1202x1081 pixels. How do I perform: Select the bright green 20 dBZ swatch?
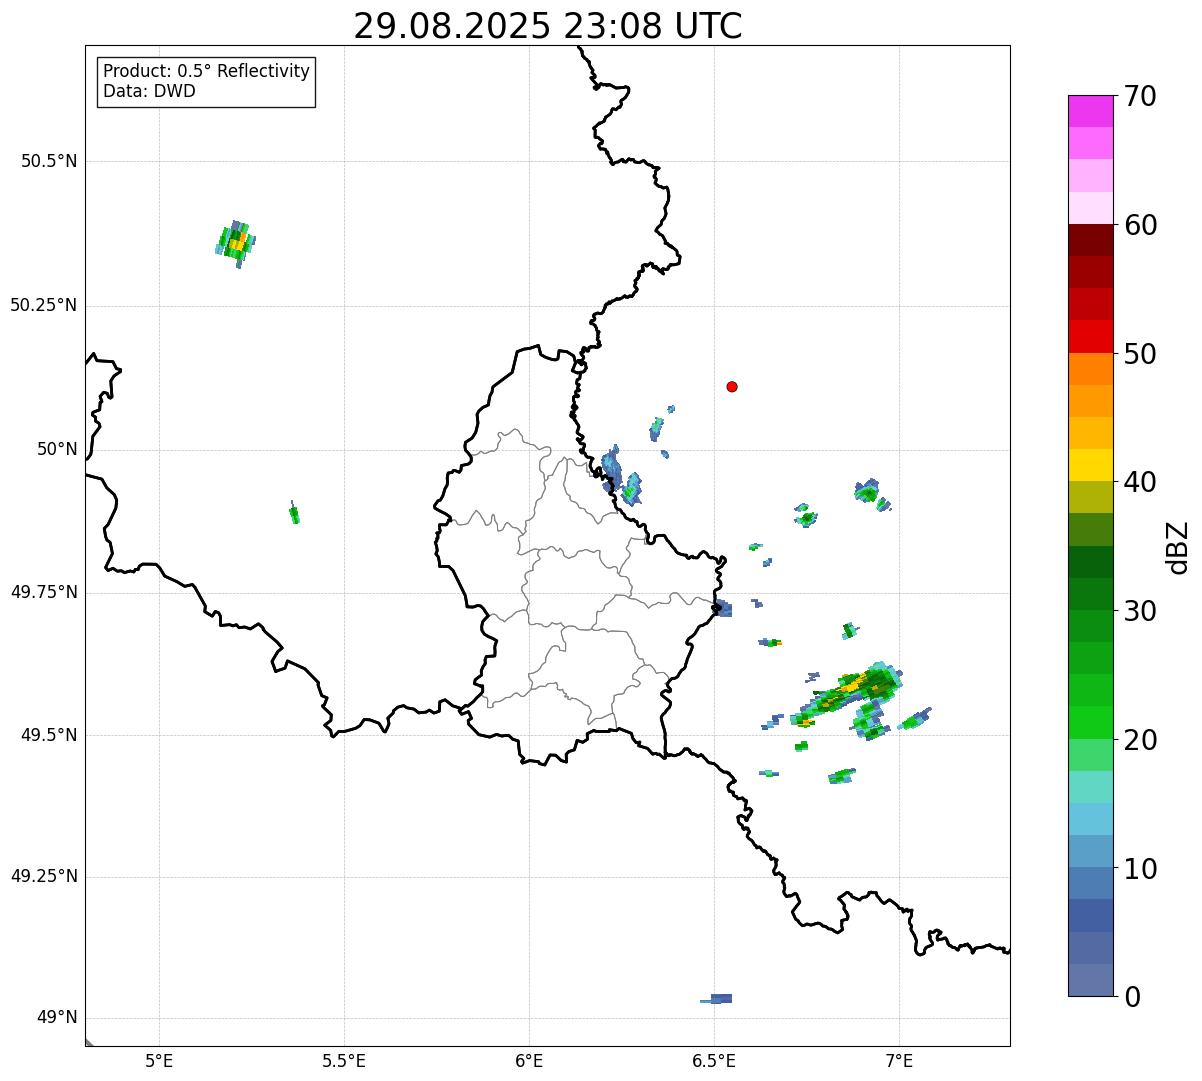point(1091,722)
